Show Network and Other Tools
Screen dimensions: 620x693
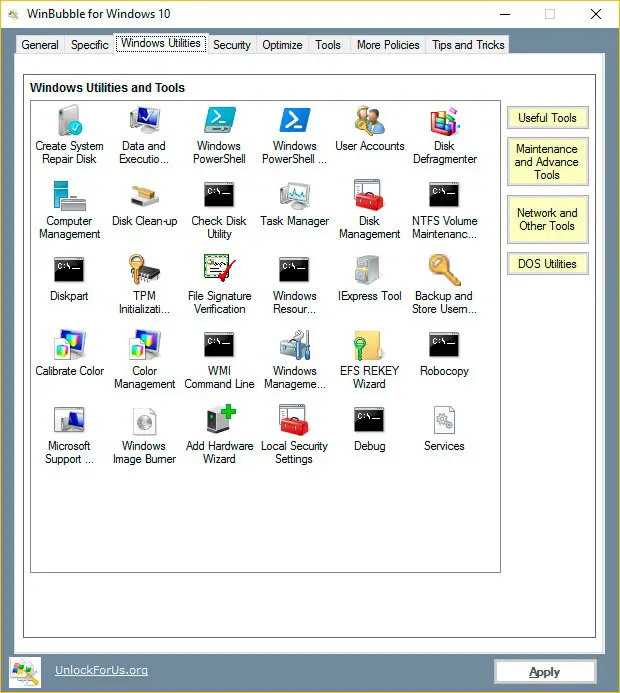tap(548, 219)
